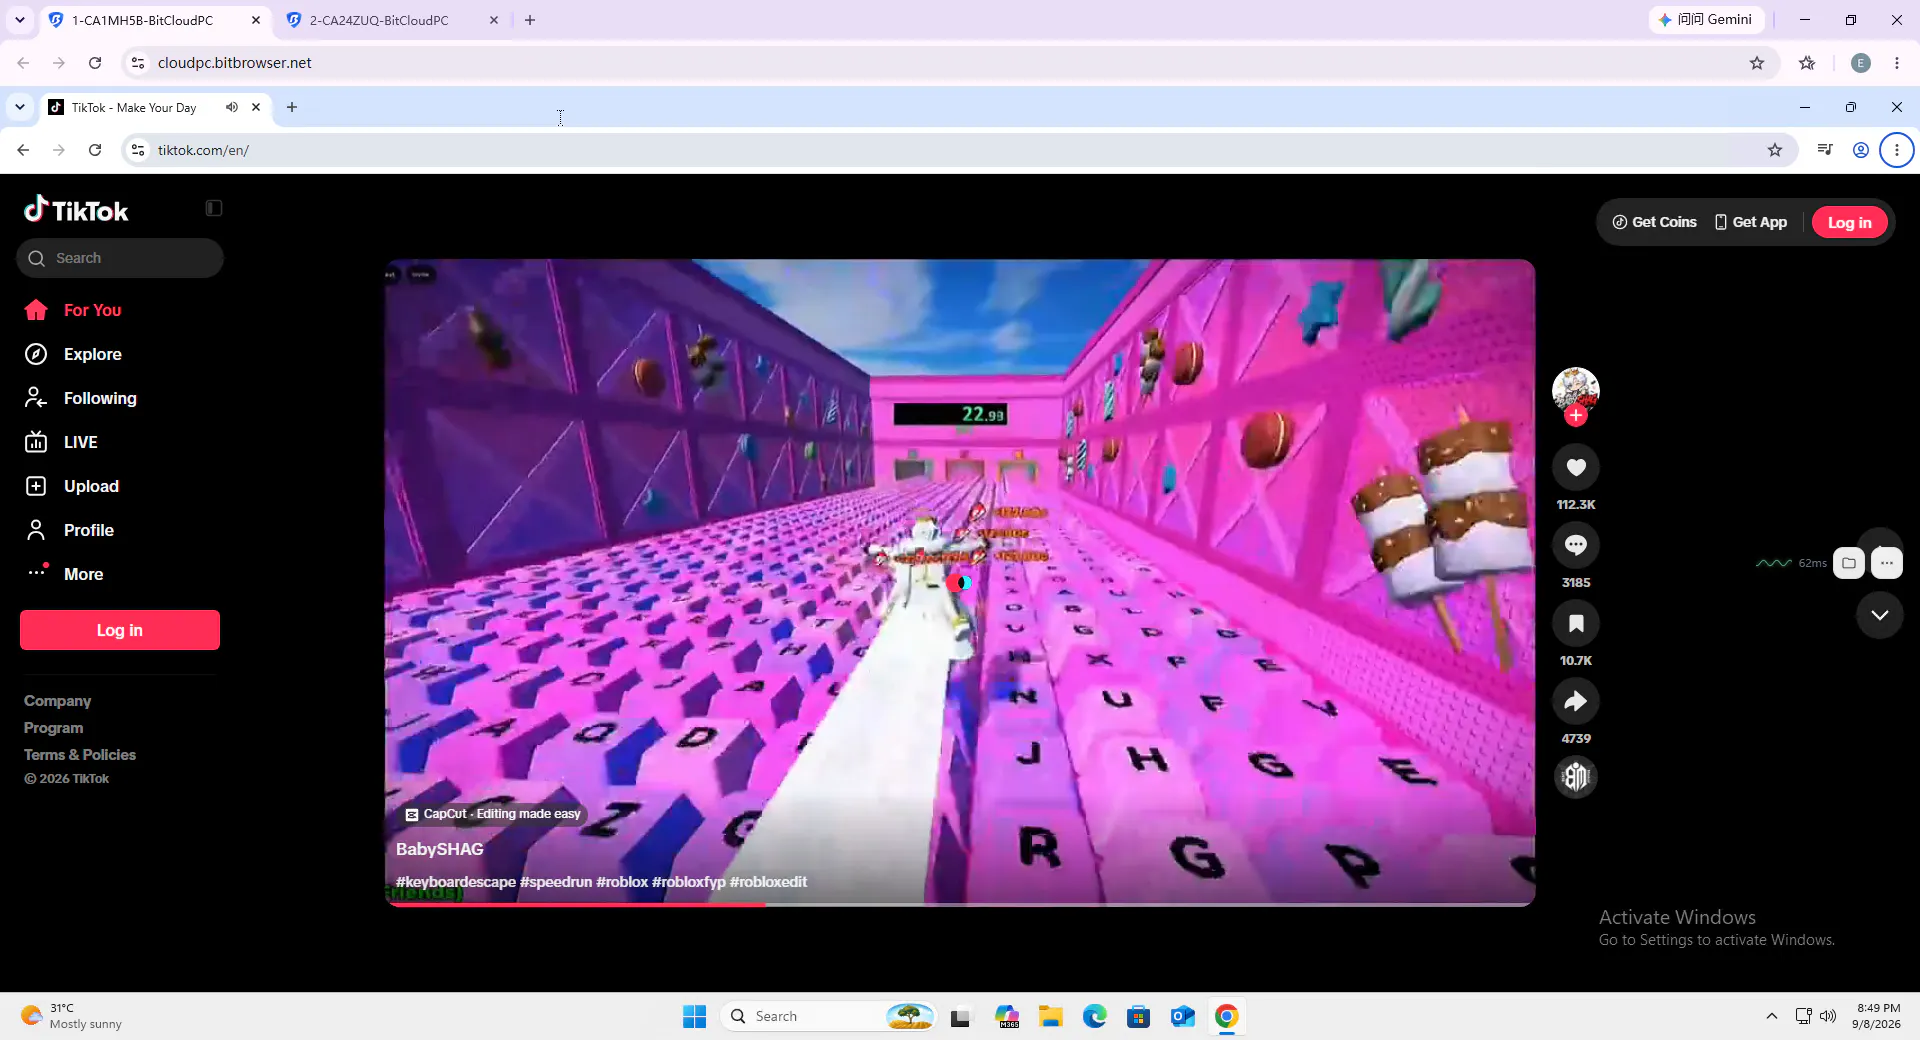Open the inner tab search dropdown arrow
1920x1040 pixels.
(20, 107)
